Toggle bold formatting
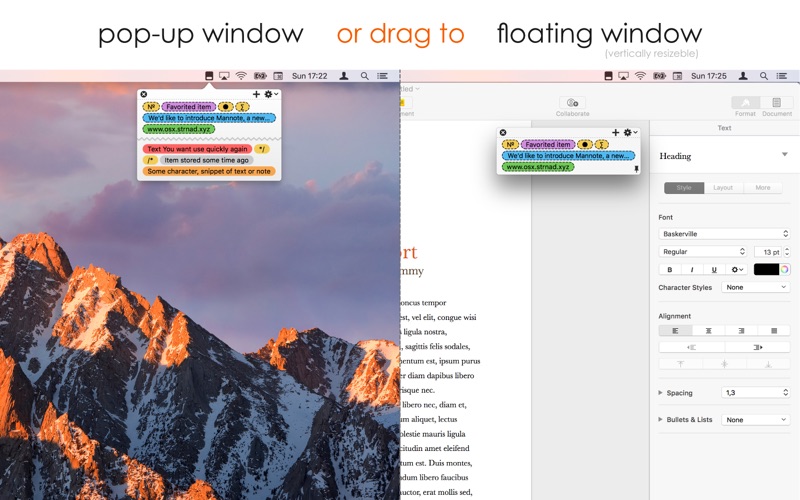The image size is (800, 500). tap(669, 269)
